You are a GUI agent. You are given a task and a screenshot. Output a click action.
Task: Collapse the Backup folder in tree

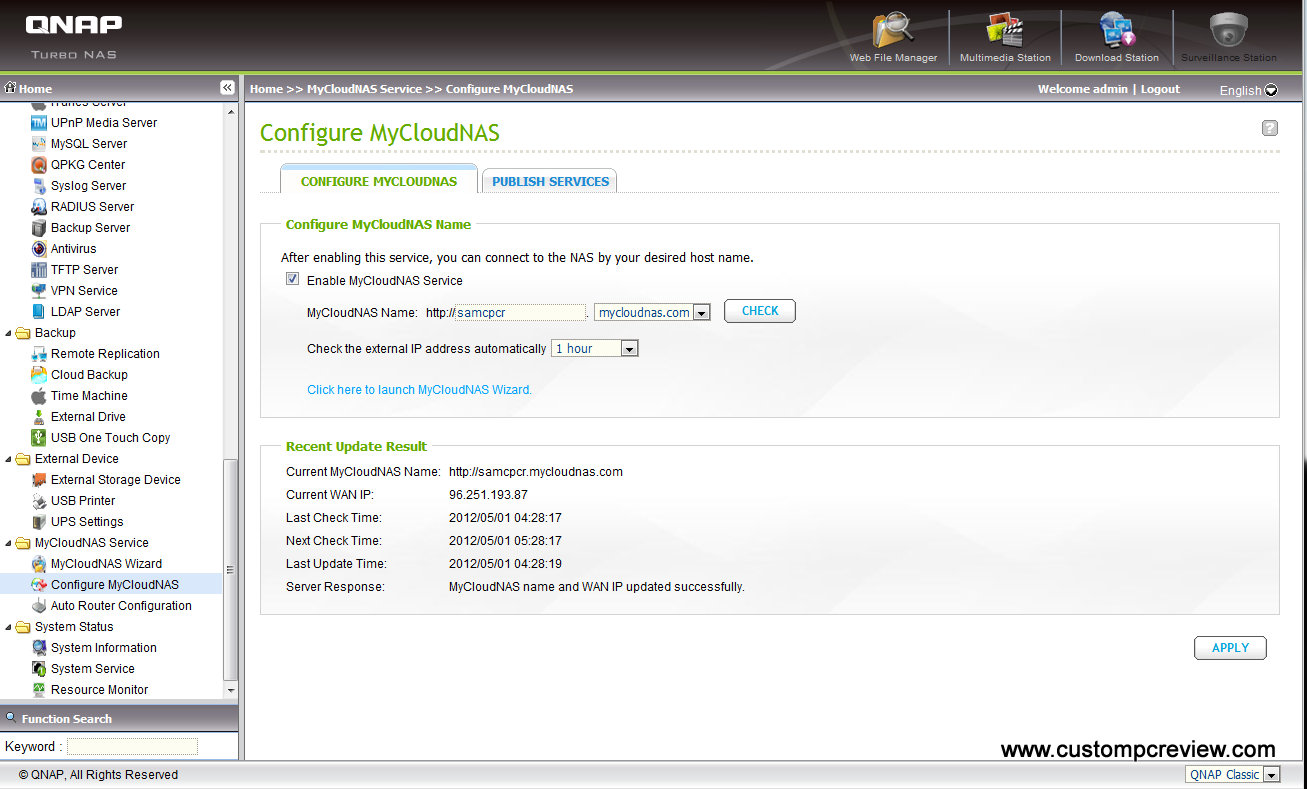(x=10, y=333)
